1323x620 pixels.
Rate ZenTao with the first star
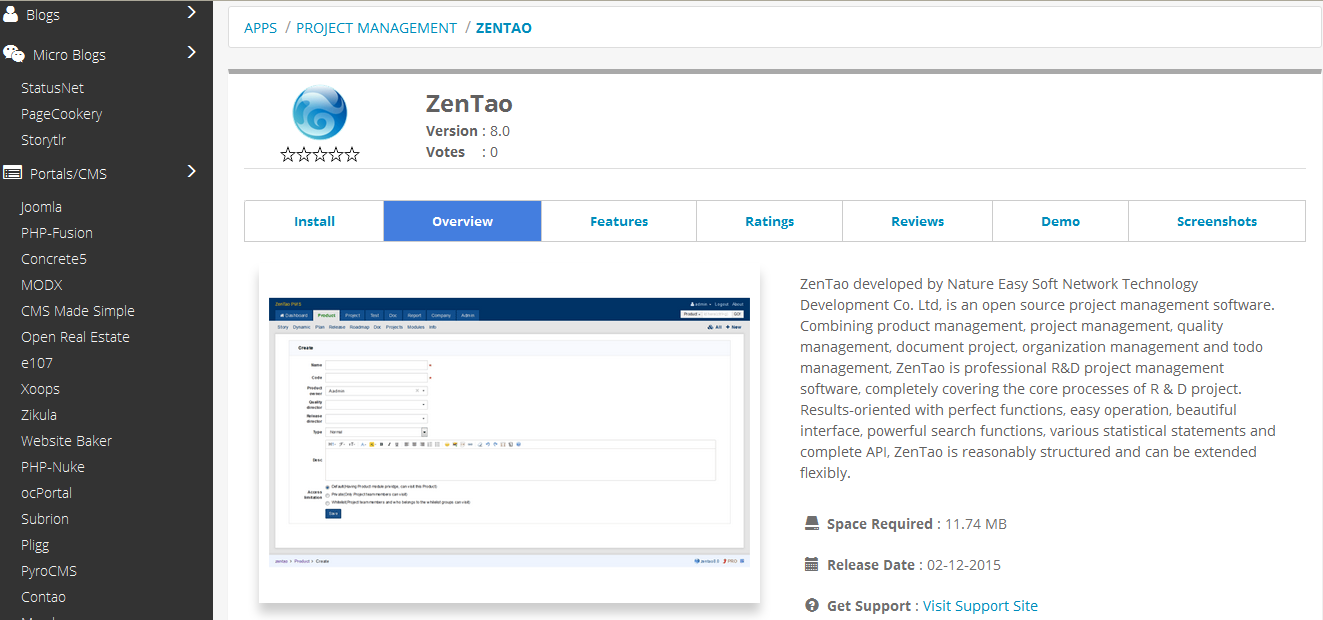[x=288, y=155]
